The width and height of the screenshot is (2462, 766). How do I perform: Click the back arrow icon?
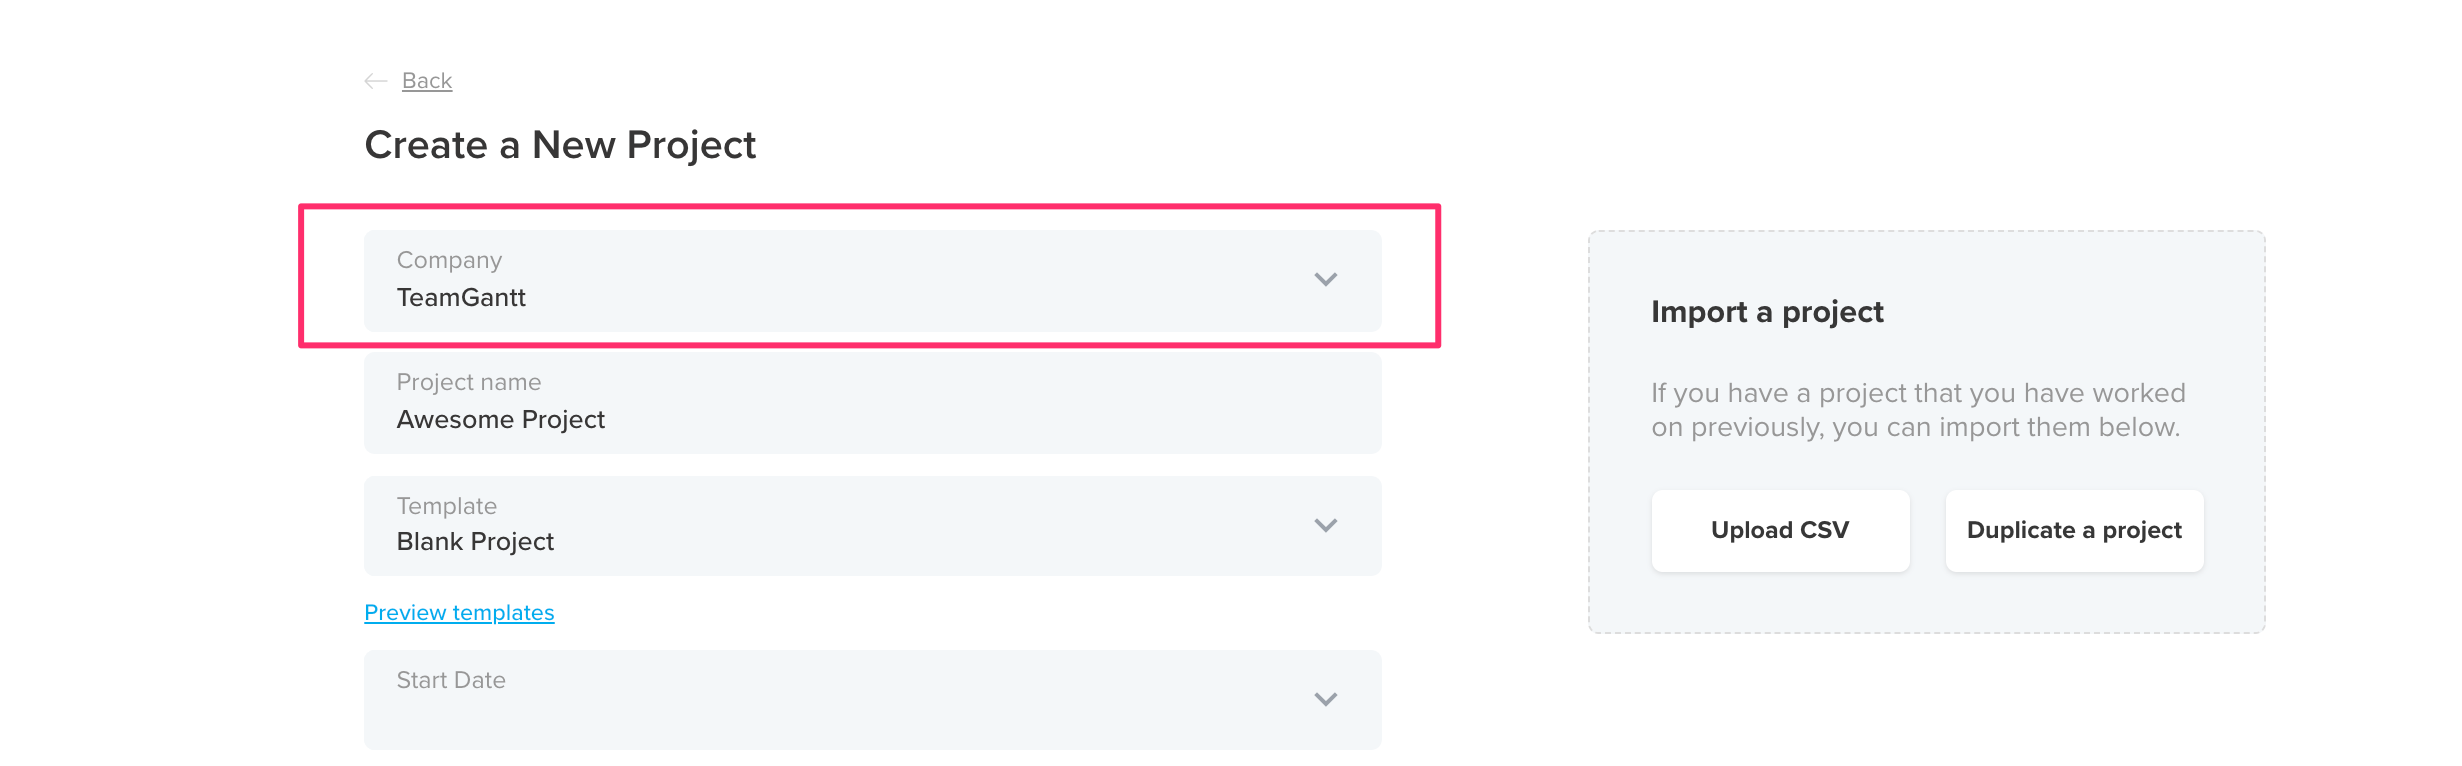(x=375, y=80)
